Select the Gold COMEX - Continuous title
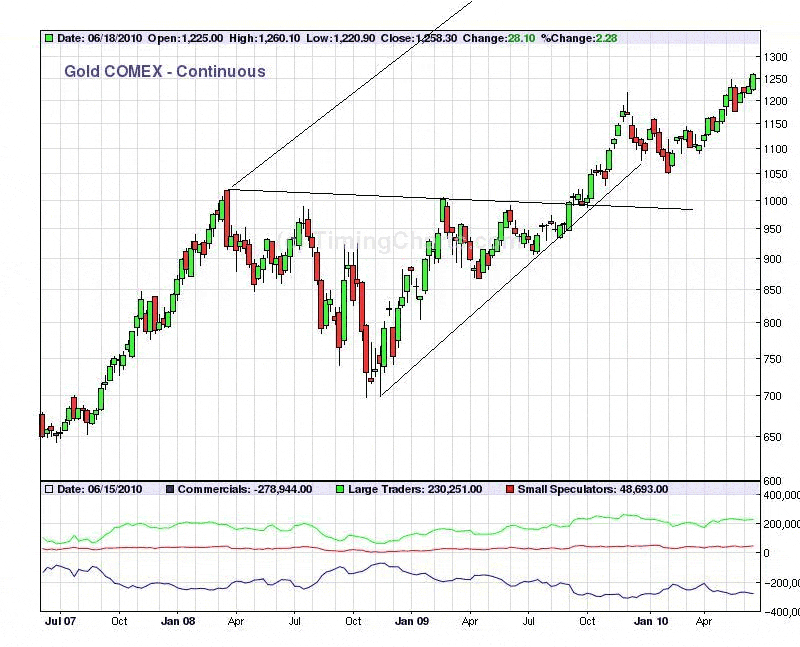 [165, 71]
